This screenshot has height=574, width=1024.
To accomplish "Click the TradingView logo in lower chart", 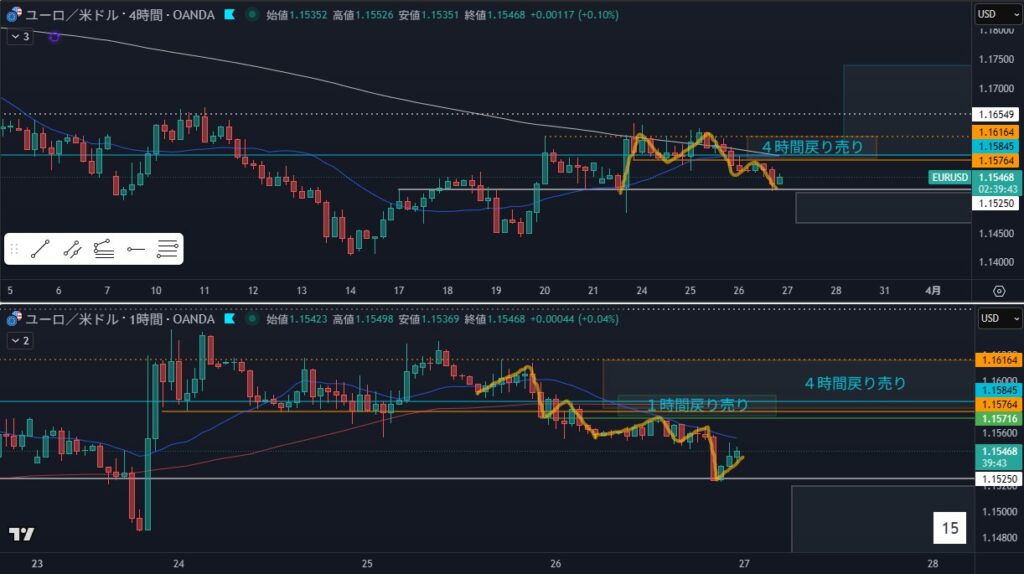I will coord(21,534).
